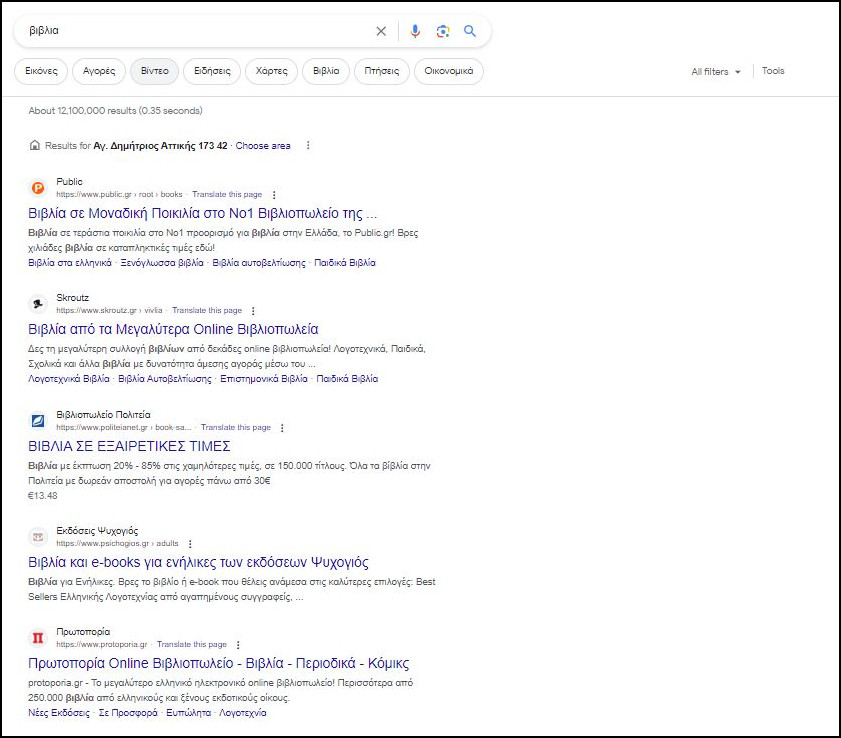
Task: Expand the All filters dropdown
Action: [x=716, y=71]
